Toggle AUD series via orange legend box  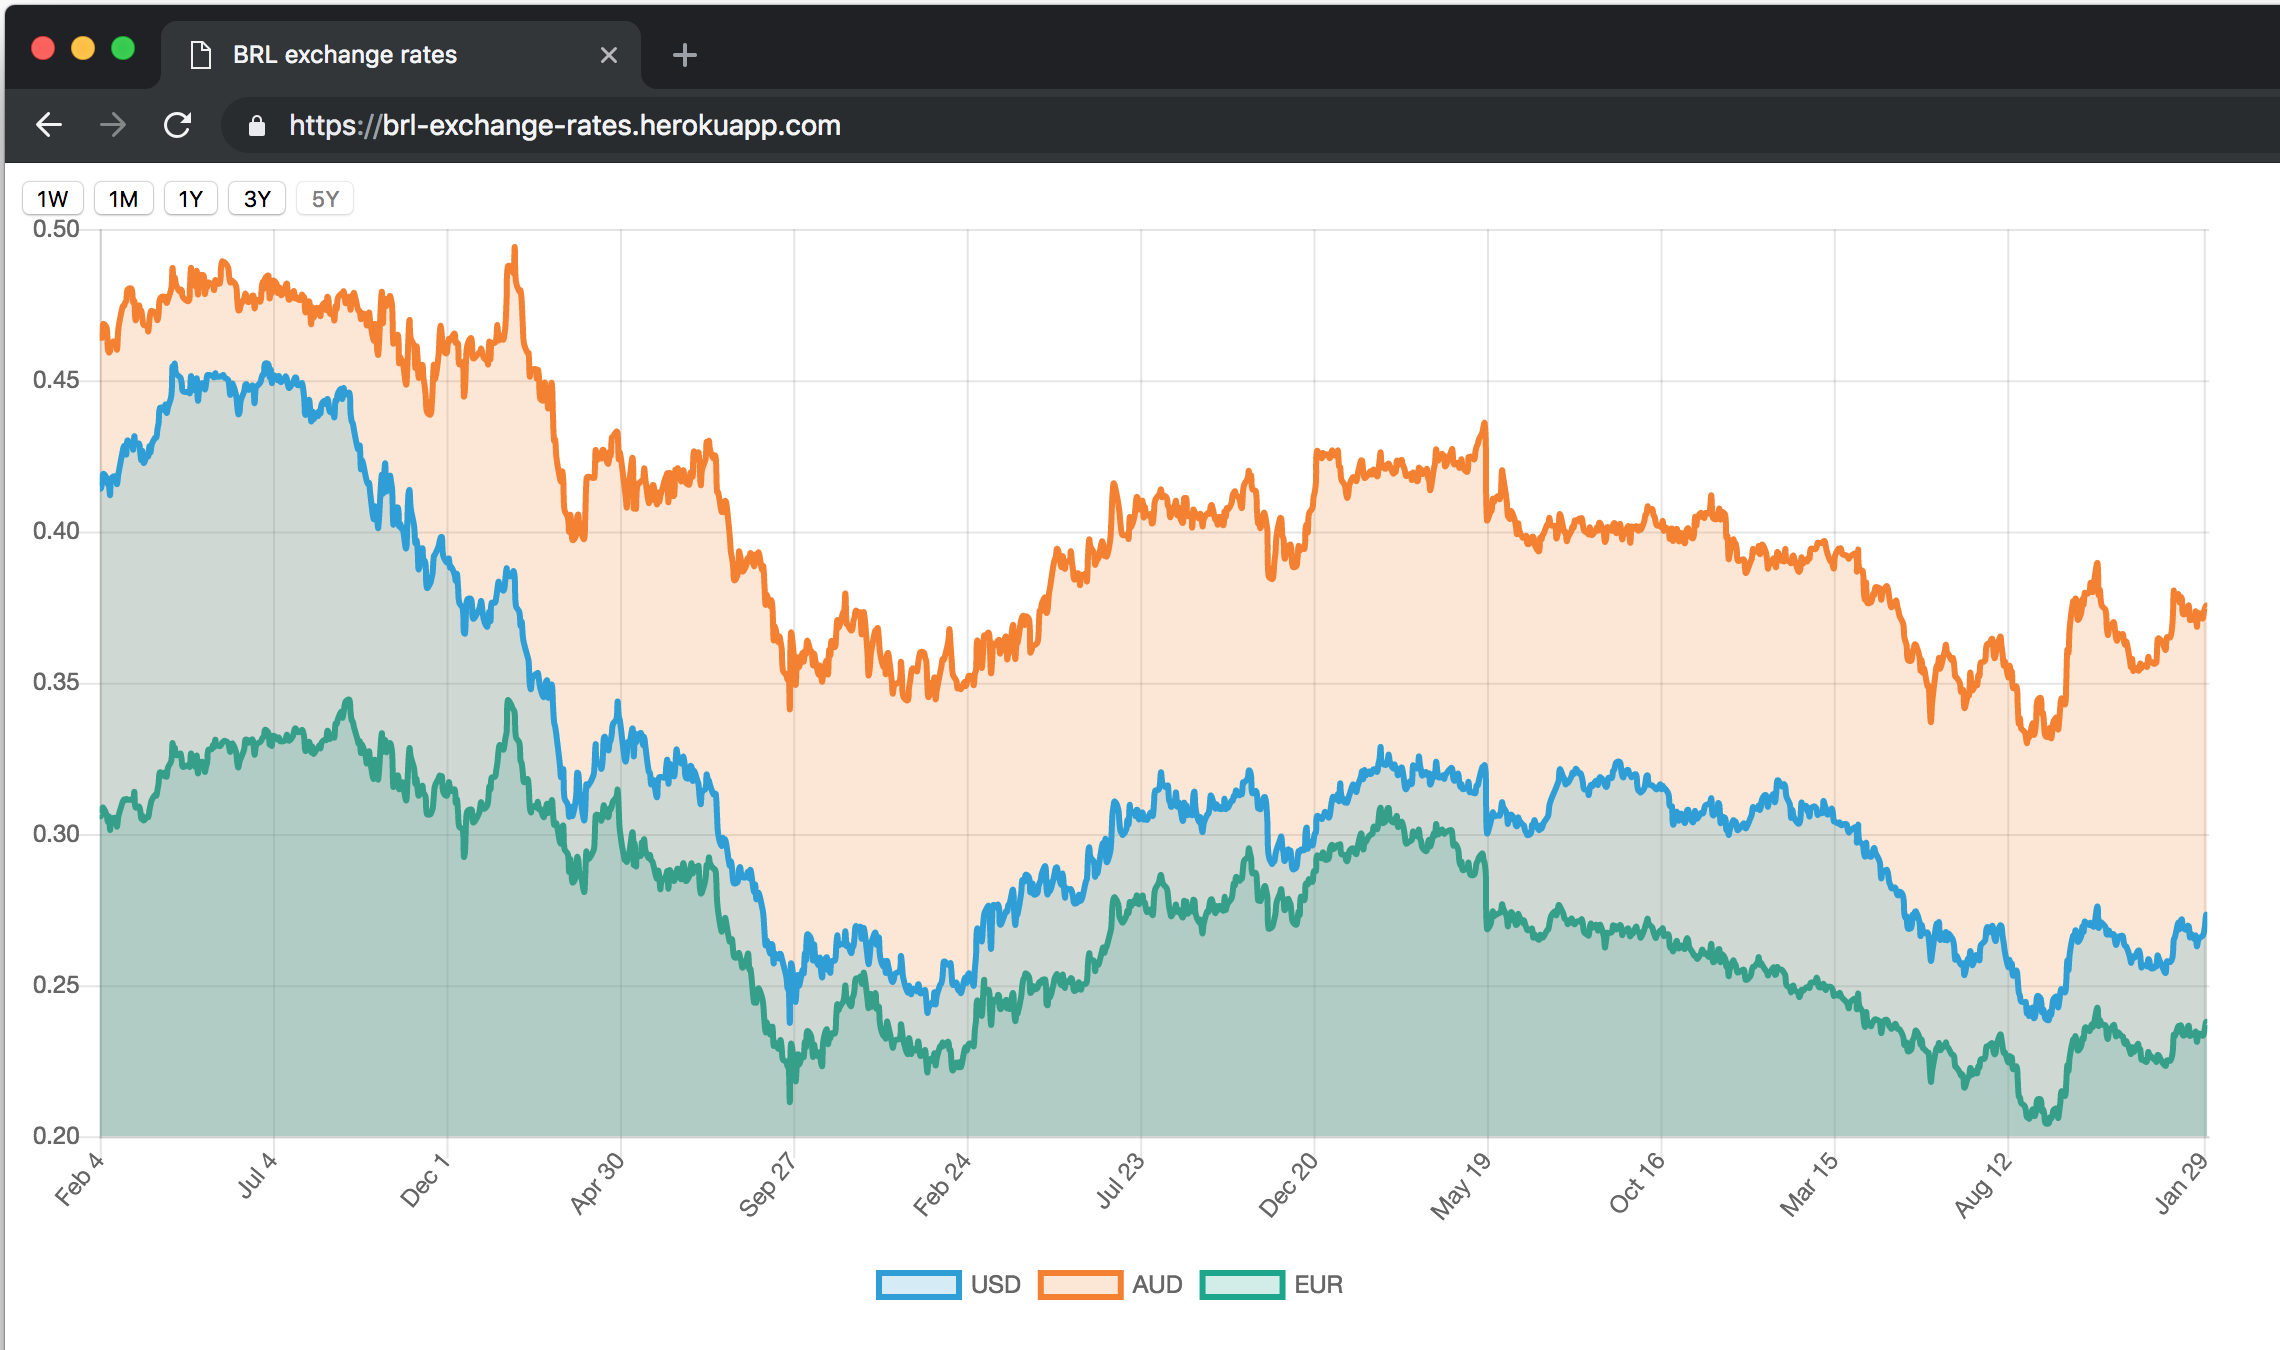tap(1079, 1285)
